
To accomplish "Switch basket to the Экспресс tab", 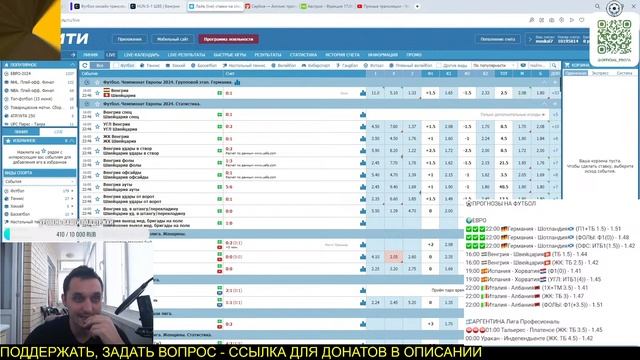I will click(600, 73).
